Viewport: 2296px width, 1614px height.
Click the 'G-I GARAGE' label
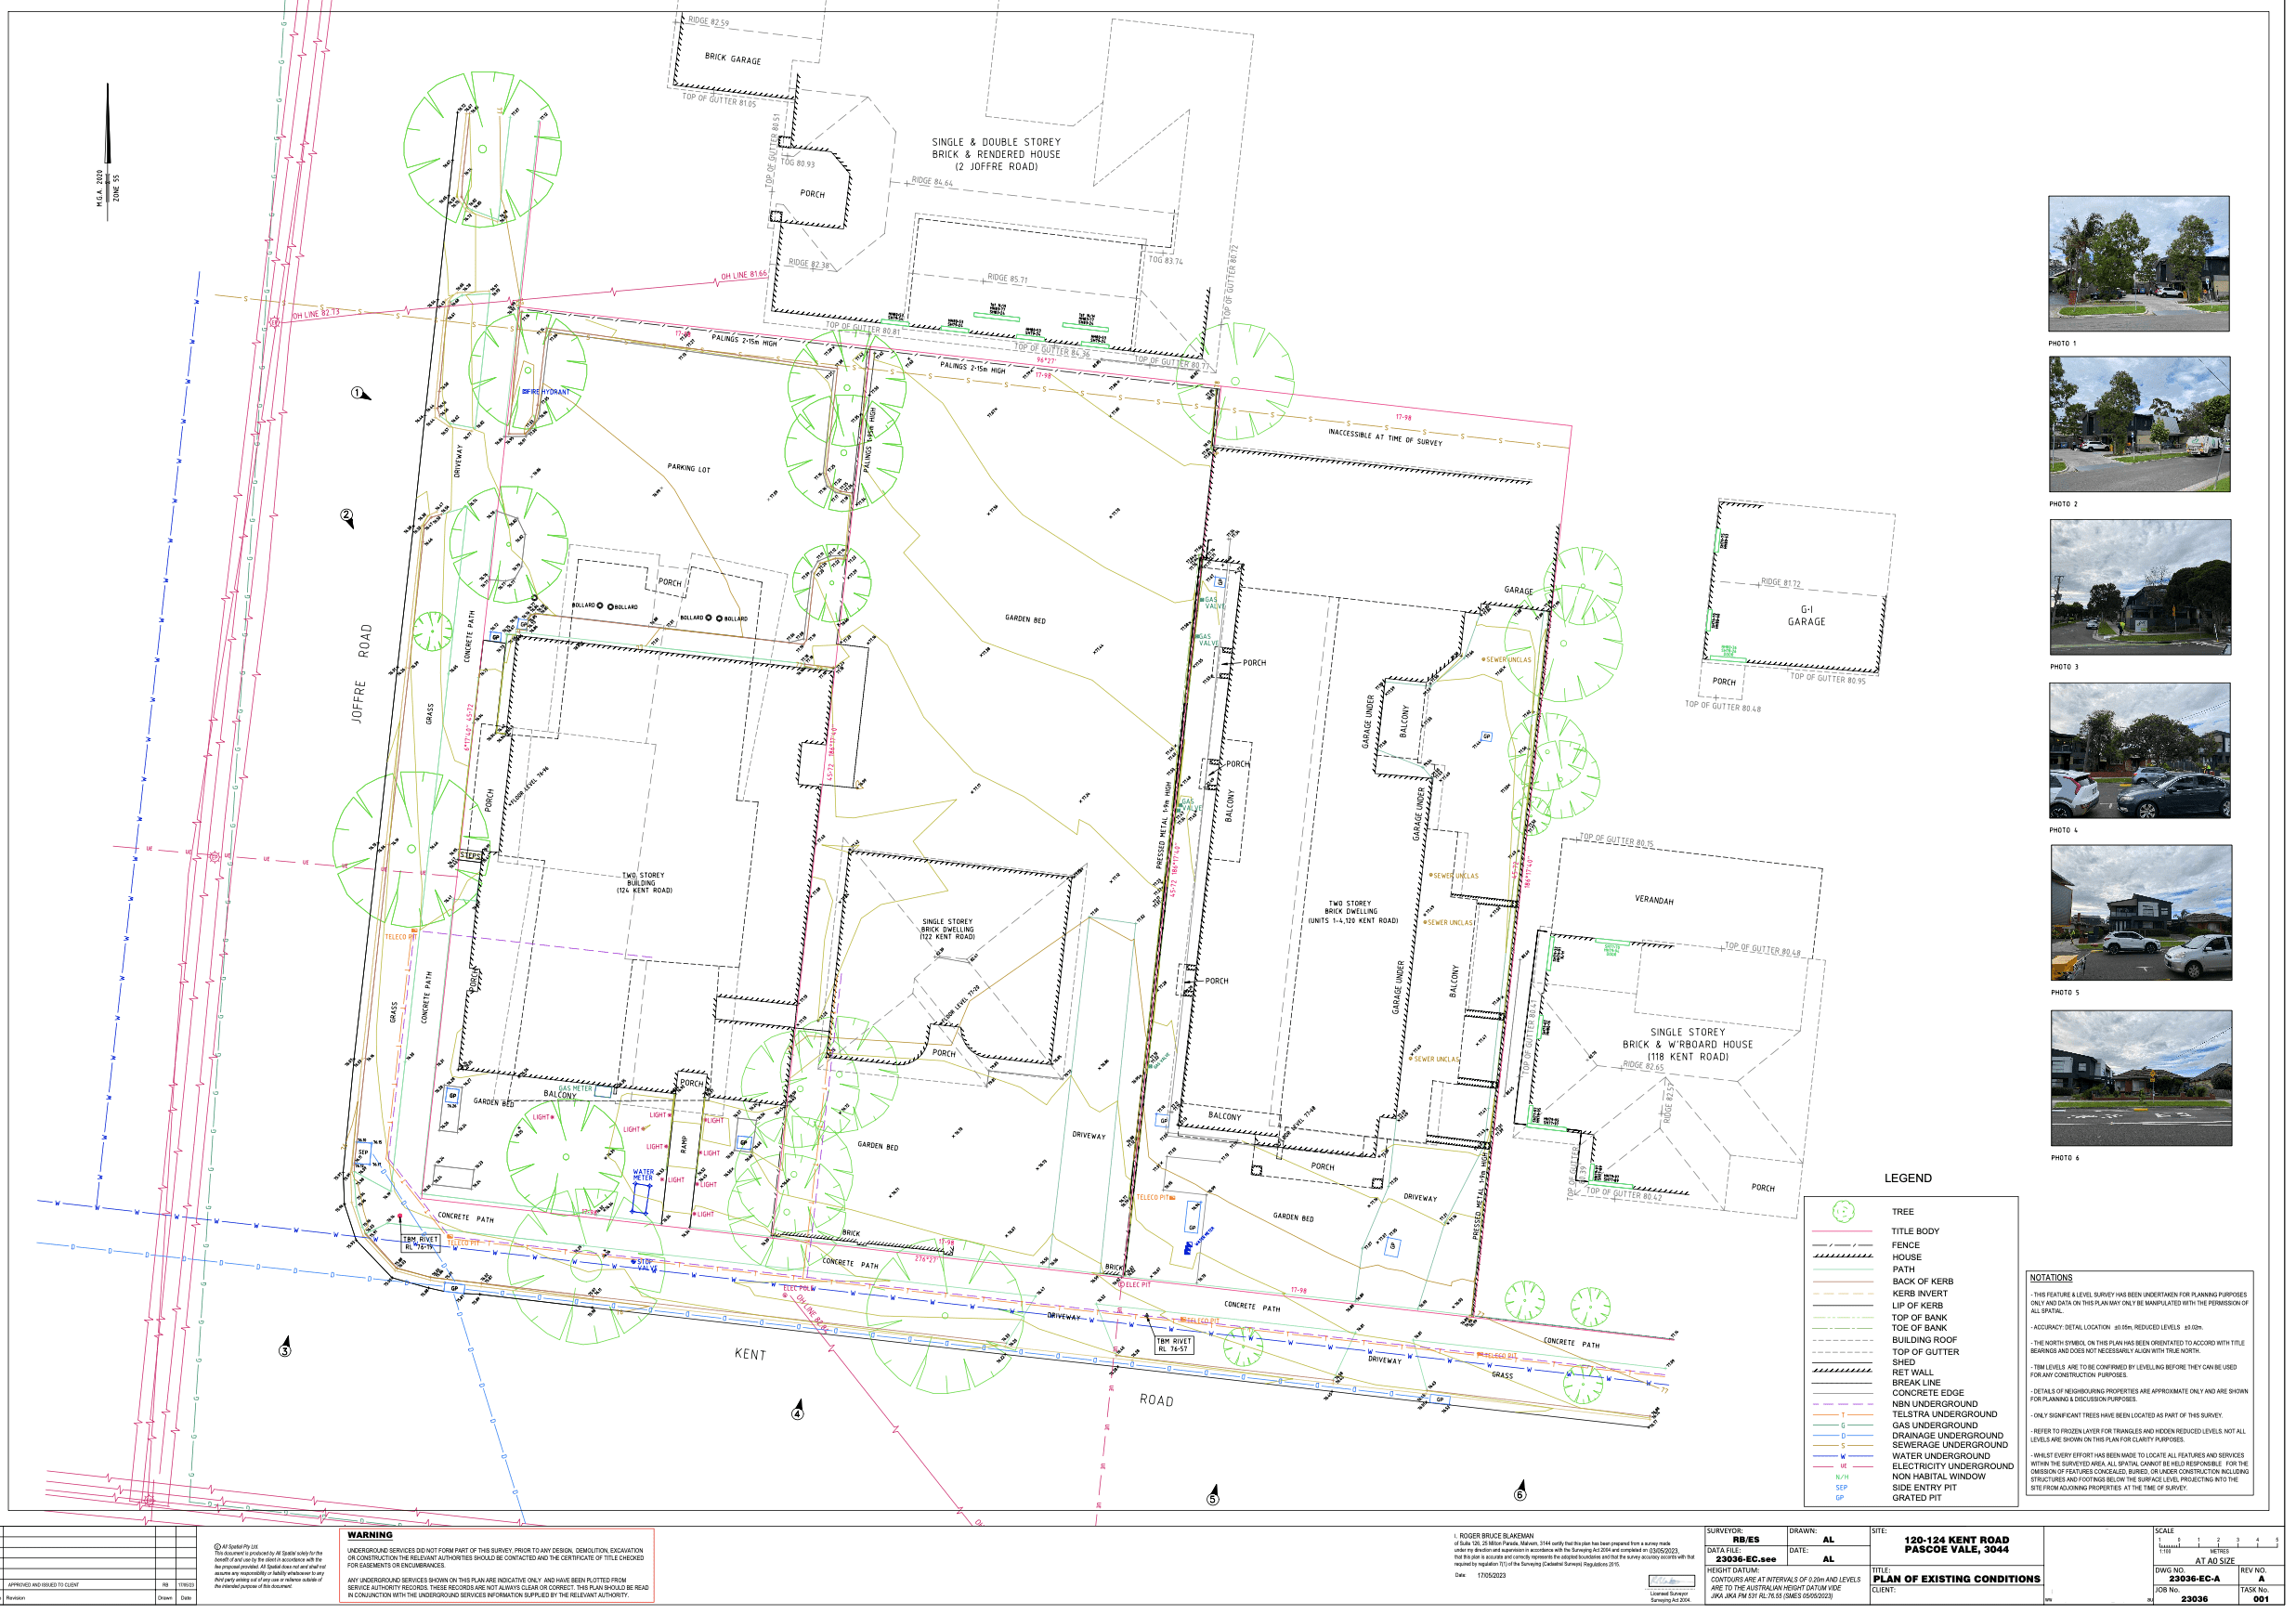[1806, 616]
